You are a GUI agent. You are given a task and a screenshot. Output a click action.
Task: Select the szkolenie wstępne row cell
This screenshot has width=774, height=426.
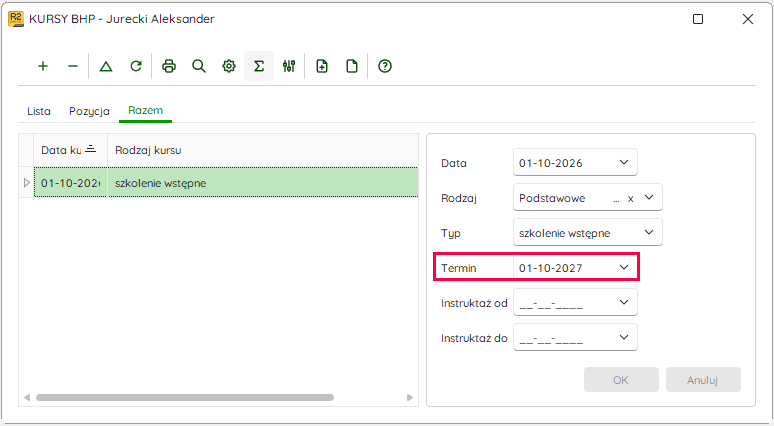(x=263, y=183)
